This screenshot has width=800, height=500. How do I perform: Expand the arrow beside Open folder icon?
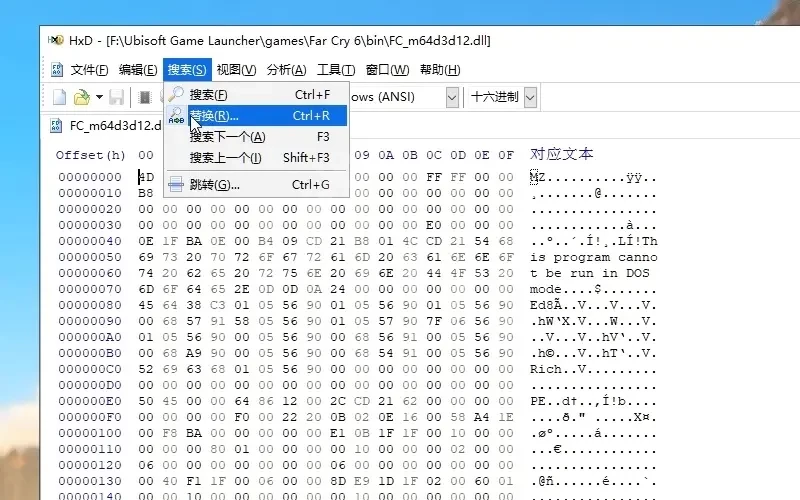(99, 97)
